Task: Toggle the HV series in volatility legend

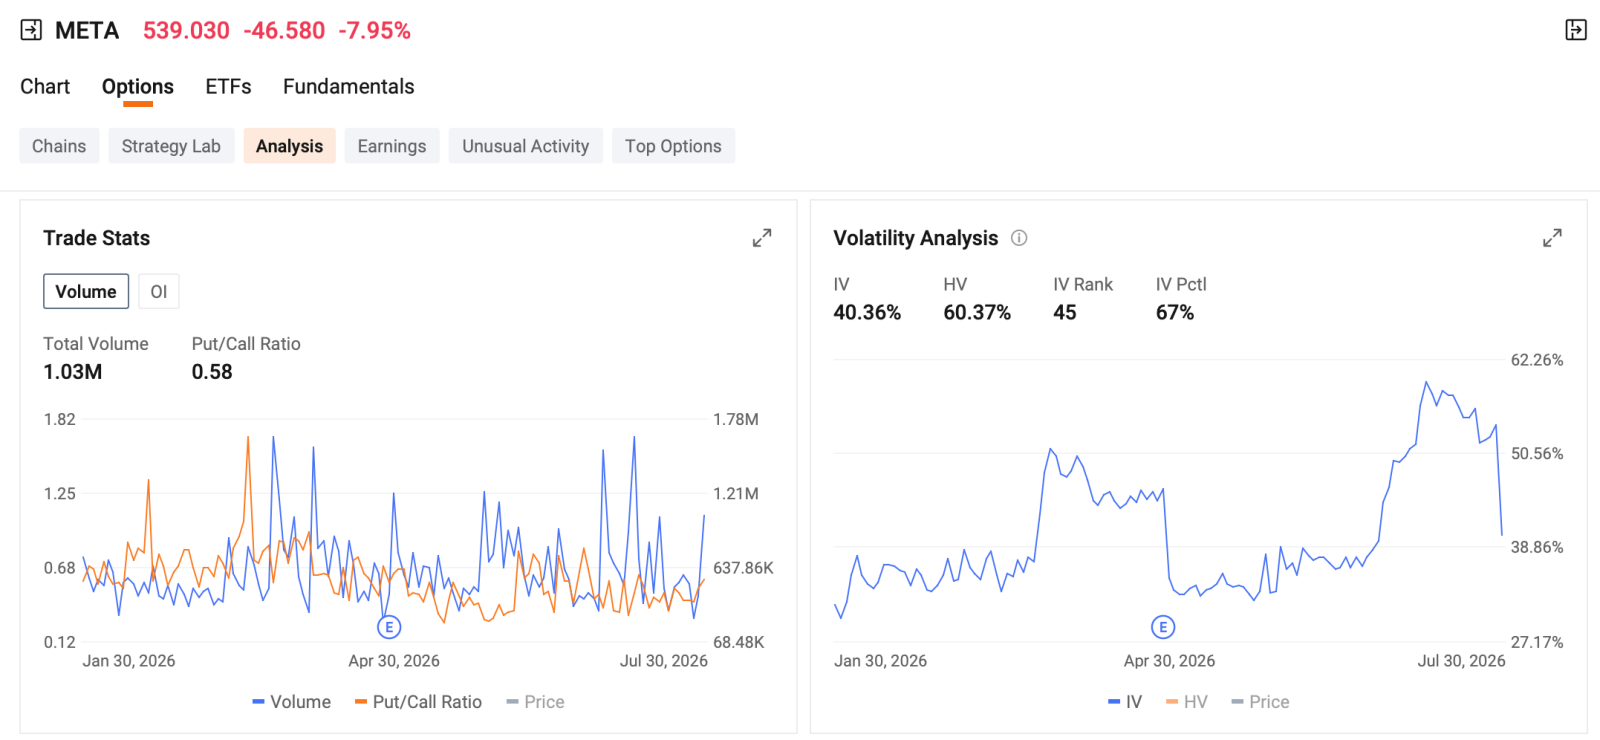Action: click(x=1186, y=702)
